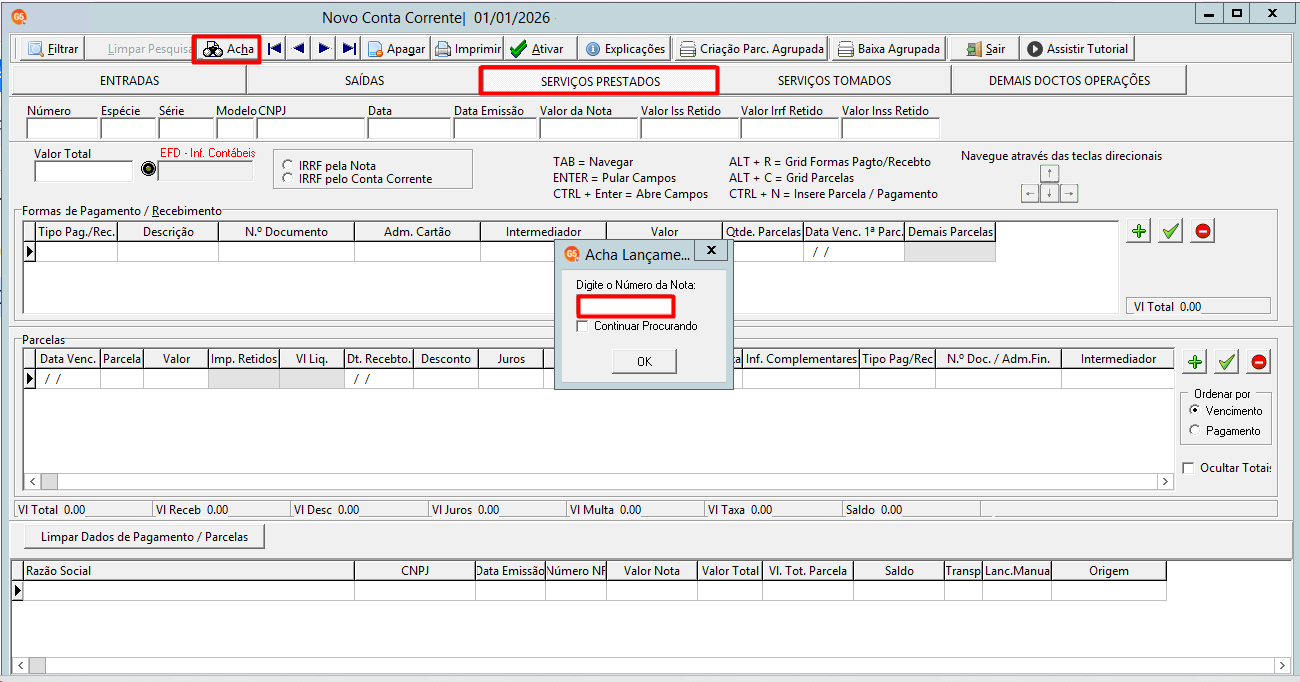Open the ENTRADAS tab

129,80
